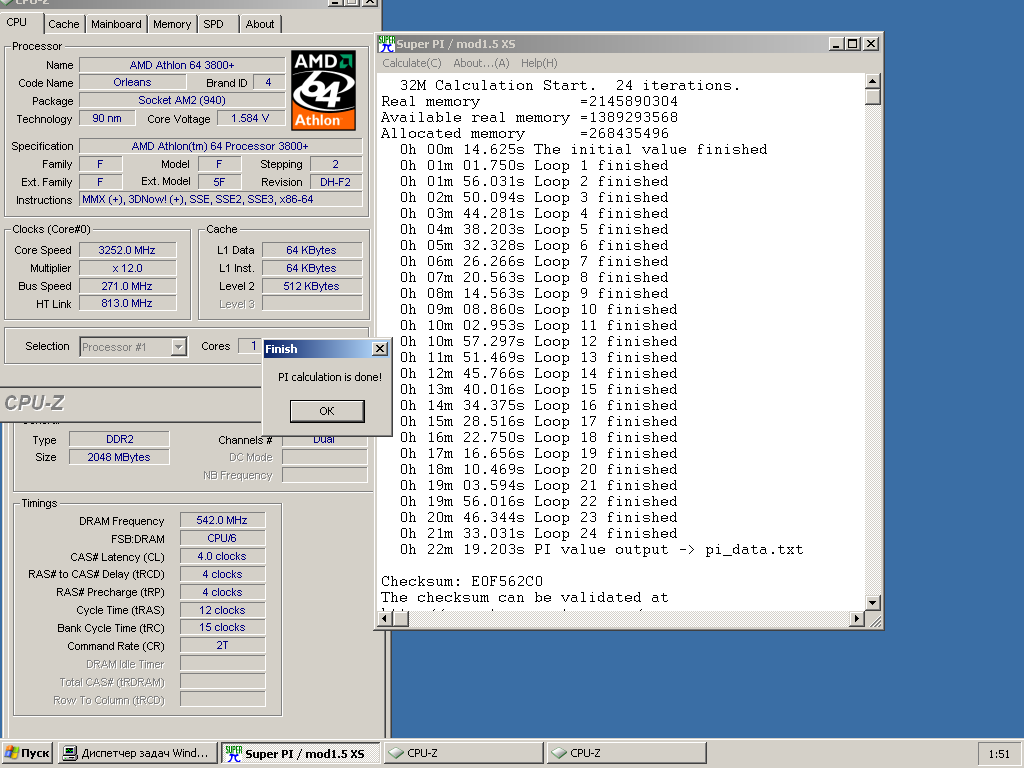
Task: Click the L1 Data value 64 KBytes
Action: (312, 250)
